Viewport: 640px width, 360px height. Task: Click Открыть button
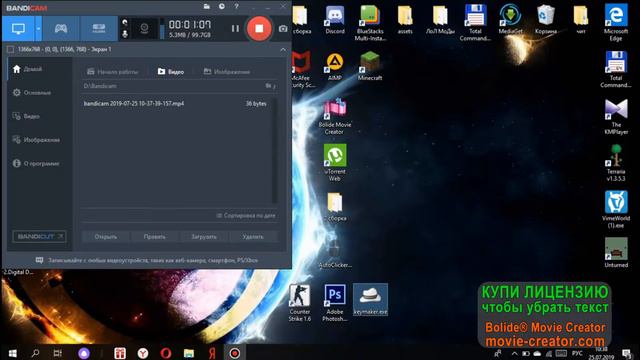point(106,237)
